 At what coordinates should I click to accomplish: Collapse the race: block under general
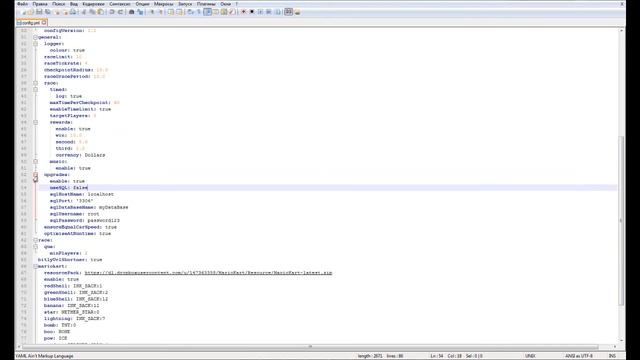click(35, 83)
